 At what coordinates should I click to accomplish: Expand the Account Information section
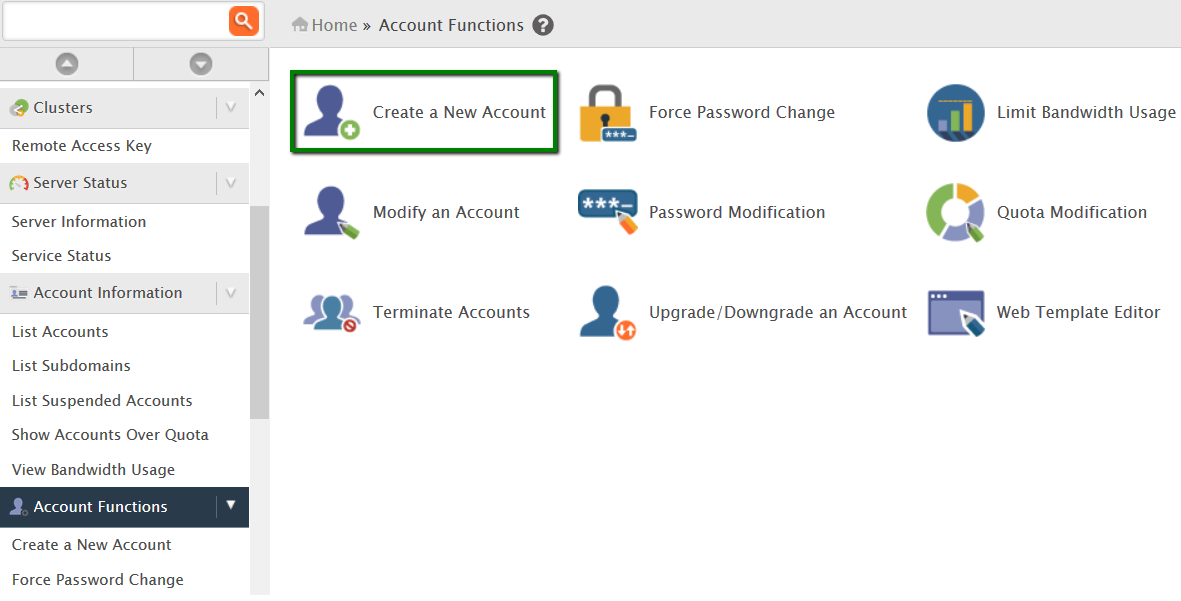pyautogui.click(x=231, y=292)
